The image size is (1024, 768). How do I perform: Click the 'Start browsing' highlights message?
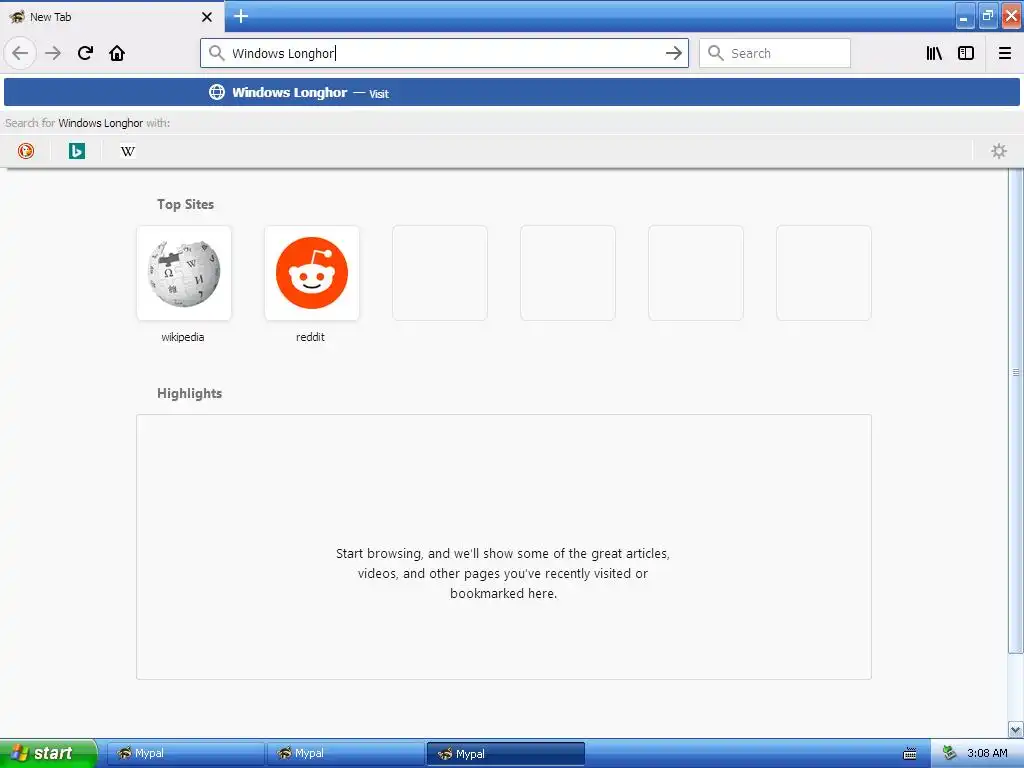pyautogui.click(x=503, y=573)
